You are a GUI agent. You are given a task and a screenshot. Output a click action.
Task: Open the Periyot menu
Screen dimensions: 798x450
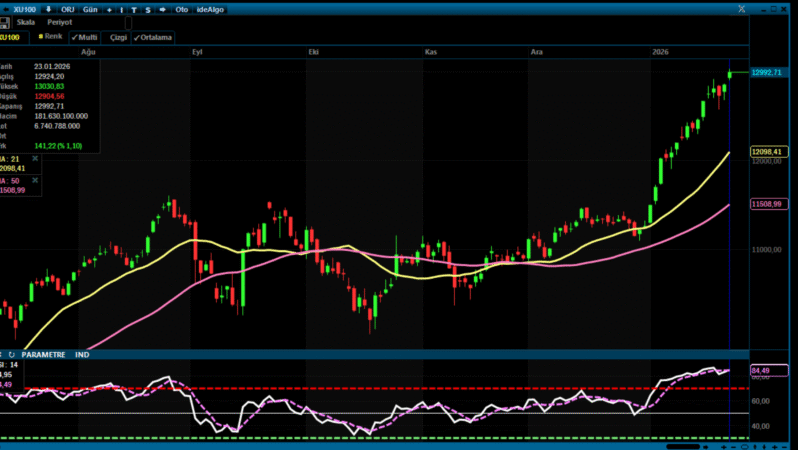coord(59,22)
